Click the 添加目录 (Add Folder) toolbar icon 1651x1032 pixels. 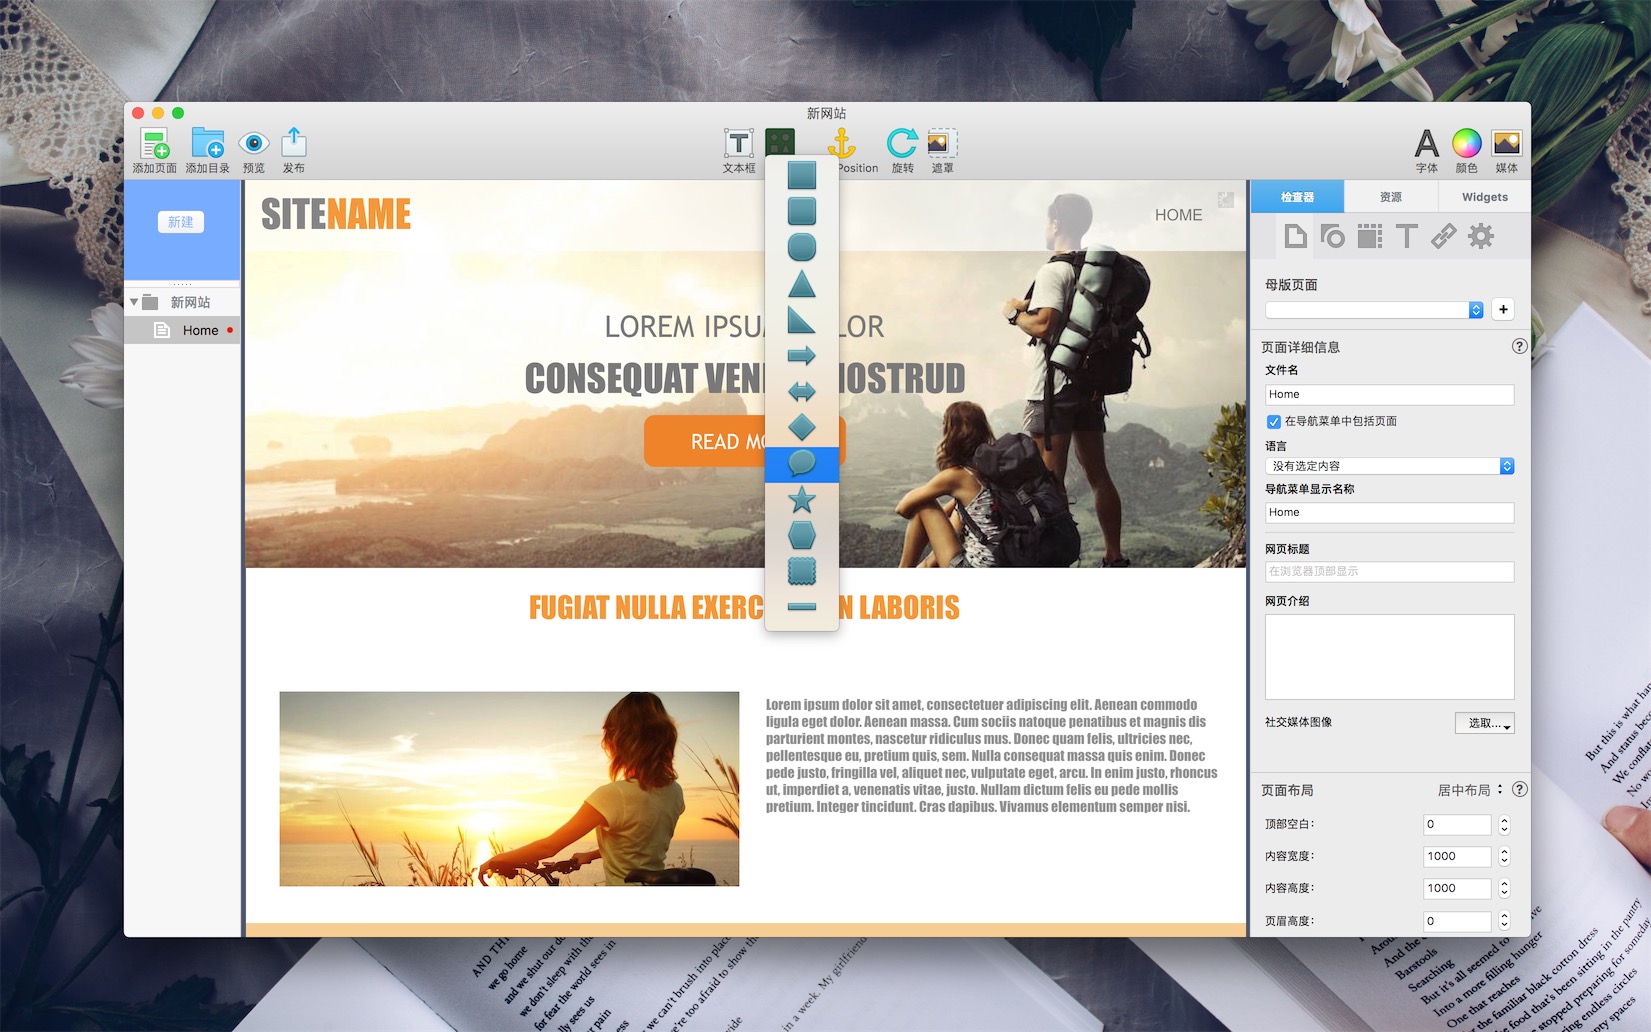pyautogui.click(x=207, y=144)
